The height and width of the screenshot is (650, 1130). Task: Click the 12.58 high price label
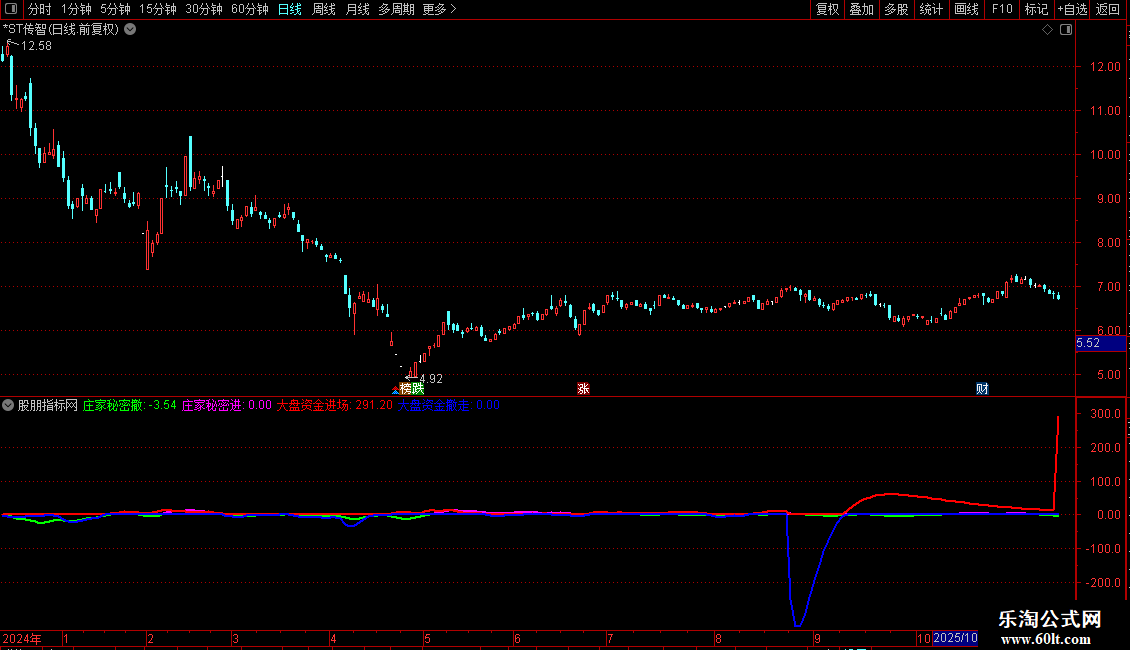[36, 46]
